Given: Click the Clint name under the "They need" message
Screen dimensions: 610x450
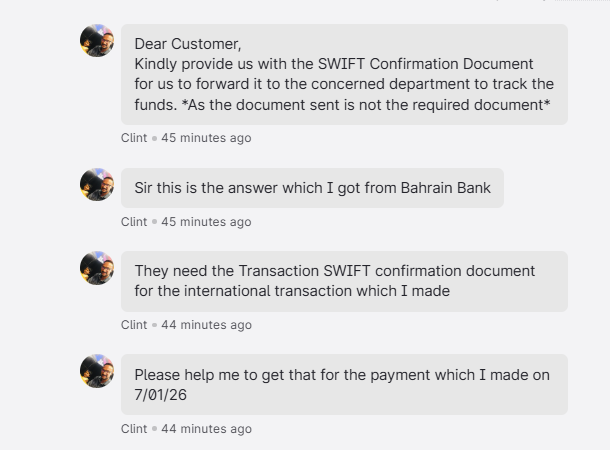Looking at the screenshot, I should (134, 325).
